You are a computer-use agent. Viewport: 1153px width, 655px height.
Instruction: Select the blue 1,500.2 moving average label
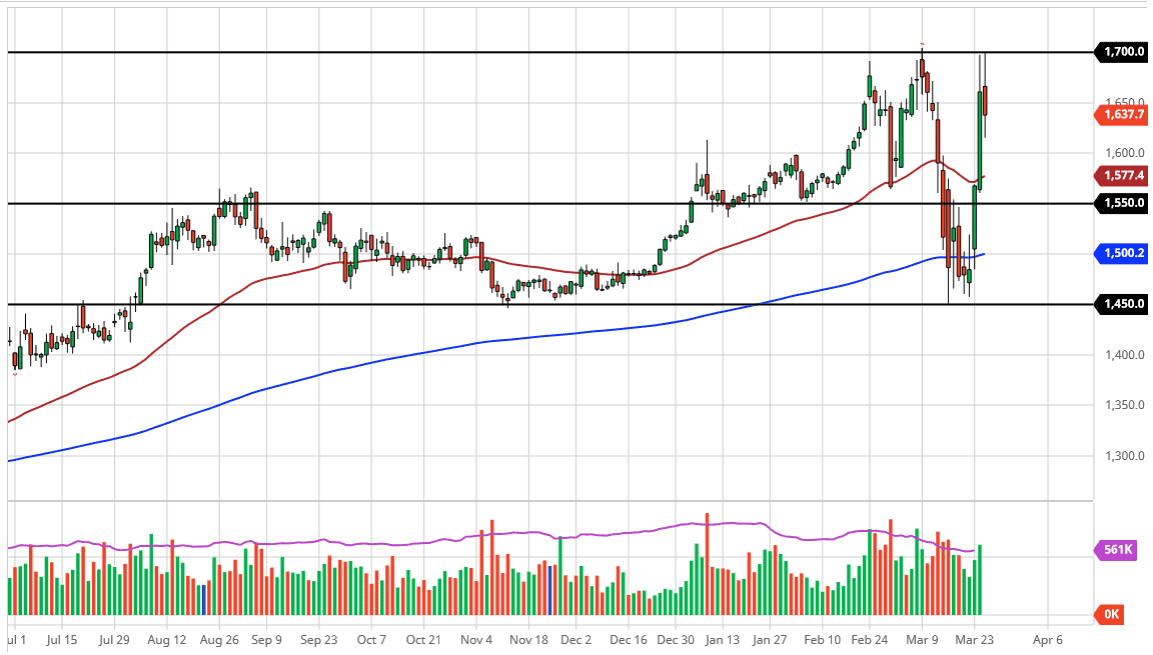1124,254
